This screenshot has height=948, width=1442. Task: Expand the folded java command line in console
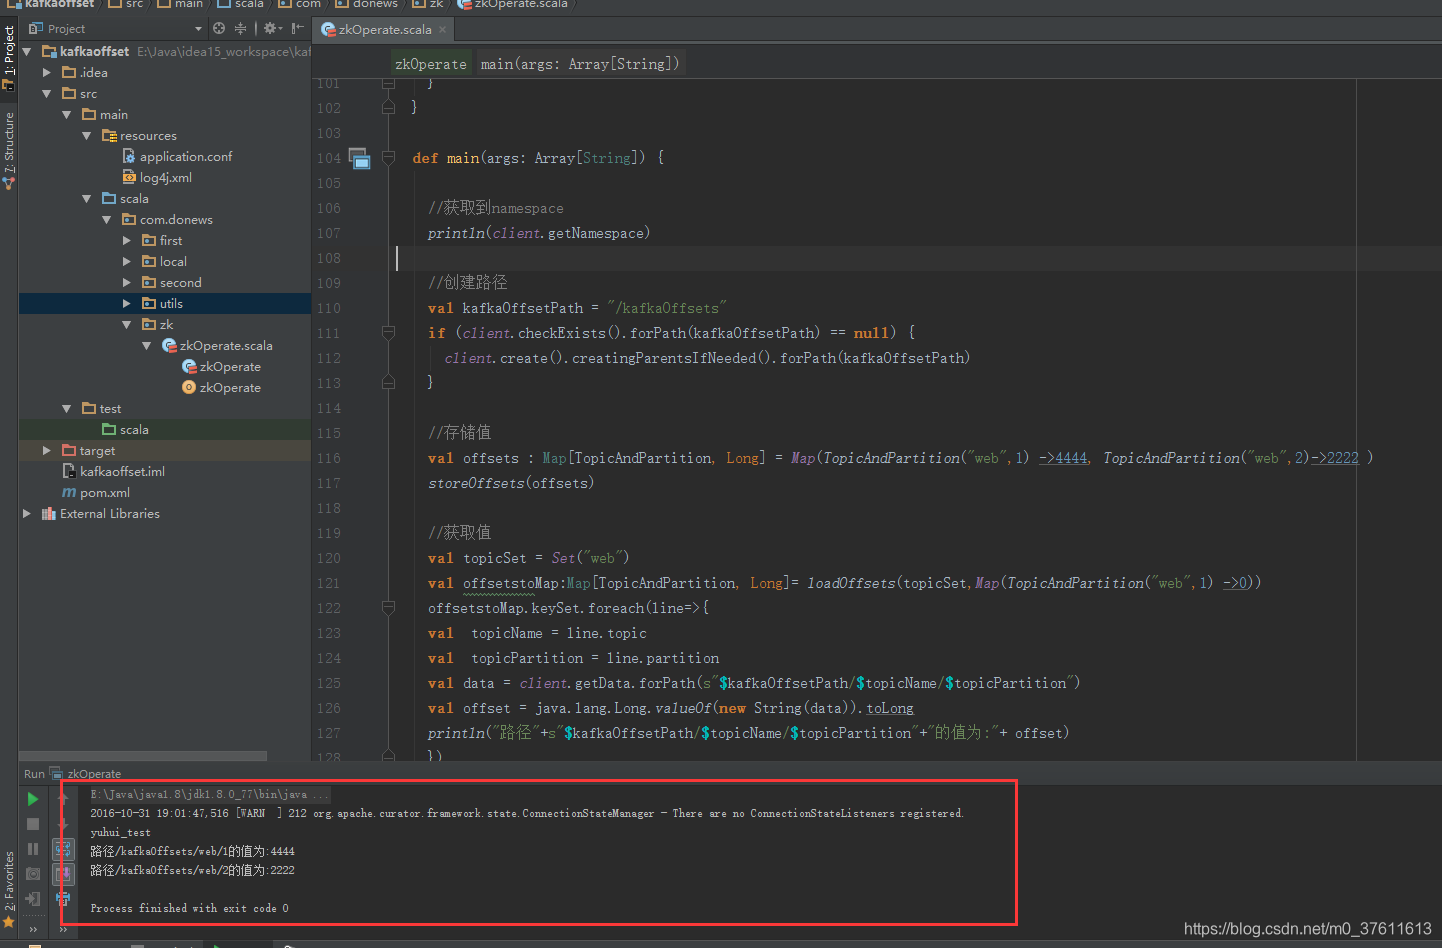point(210,794)
